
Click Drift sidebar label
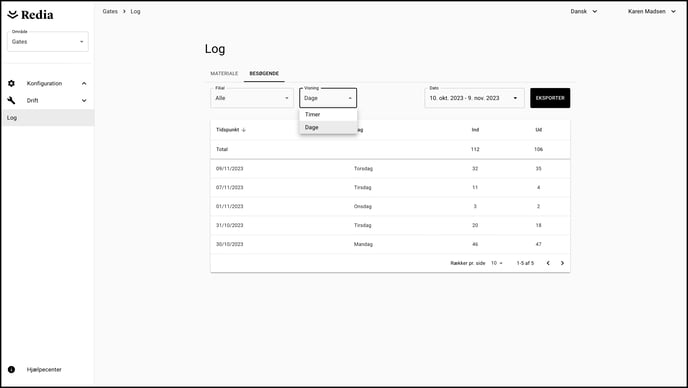(x=32, y=101)
